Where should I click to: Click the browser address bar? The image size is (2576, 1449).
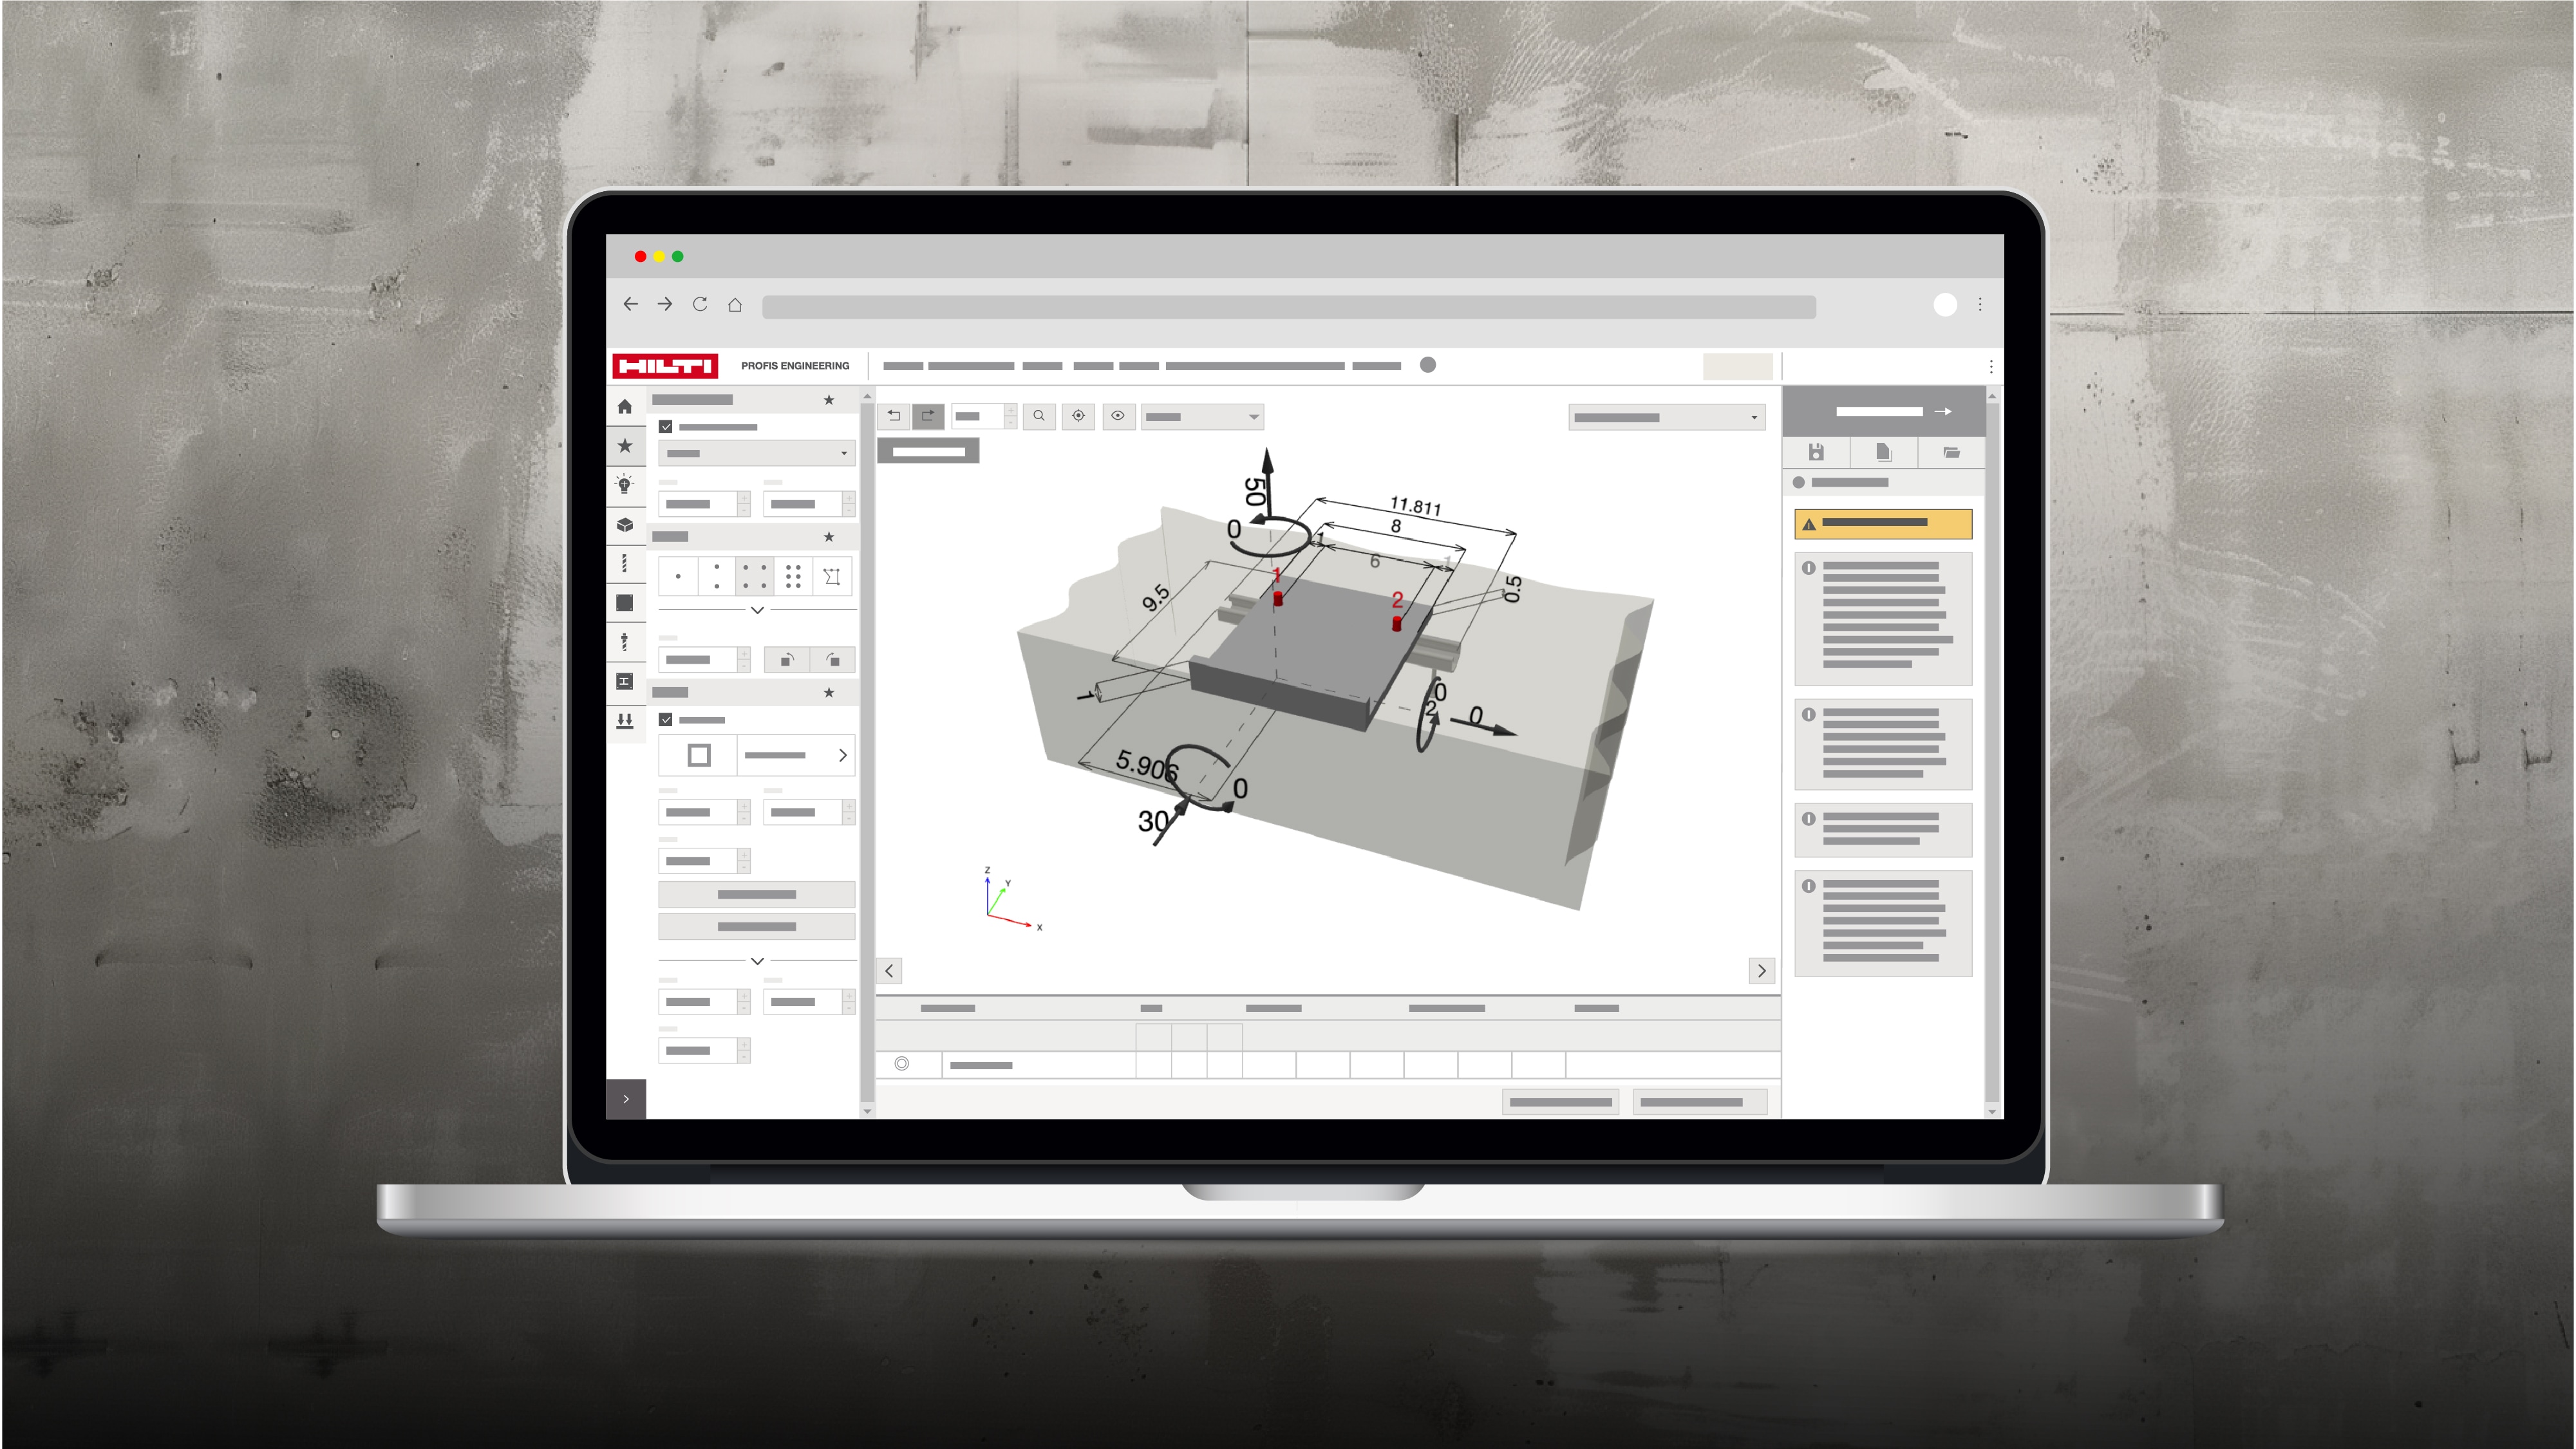coord(1289,307)
